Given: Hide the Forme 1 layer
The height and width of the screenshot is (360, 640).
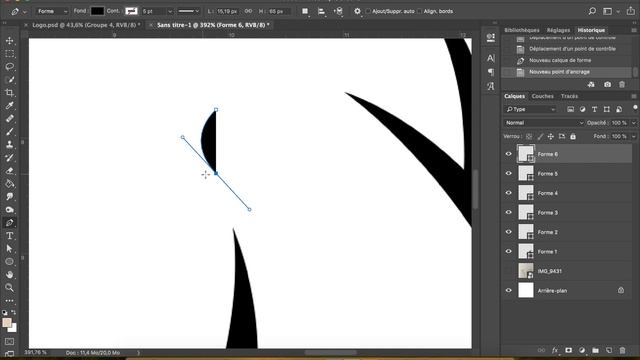Looking at the screenshot, I should (x=509, y=251).
